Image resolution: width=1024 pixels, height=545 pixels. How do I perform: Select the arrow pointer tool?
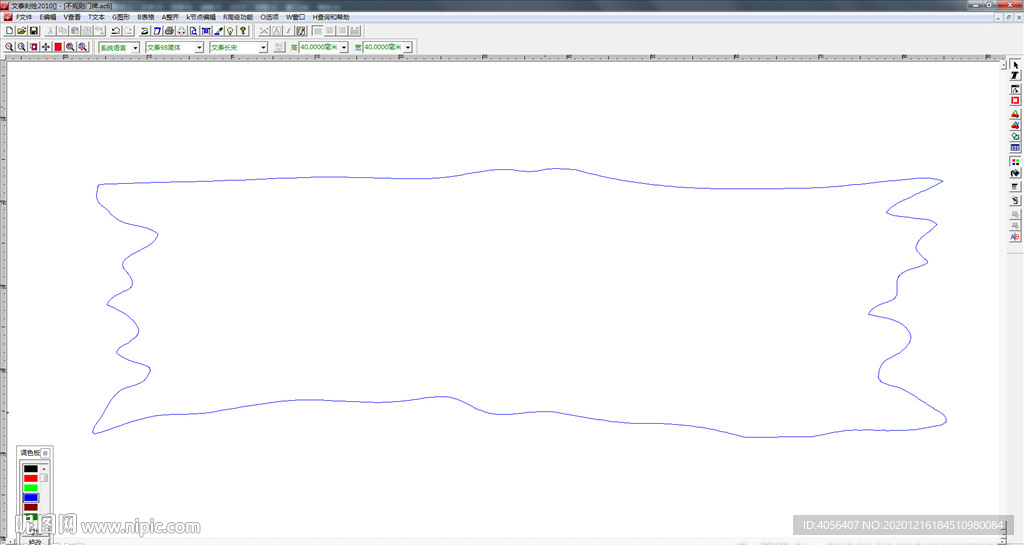coord(1015,64)
